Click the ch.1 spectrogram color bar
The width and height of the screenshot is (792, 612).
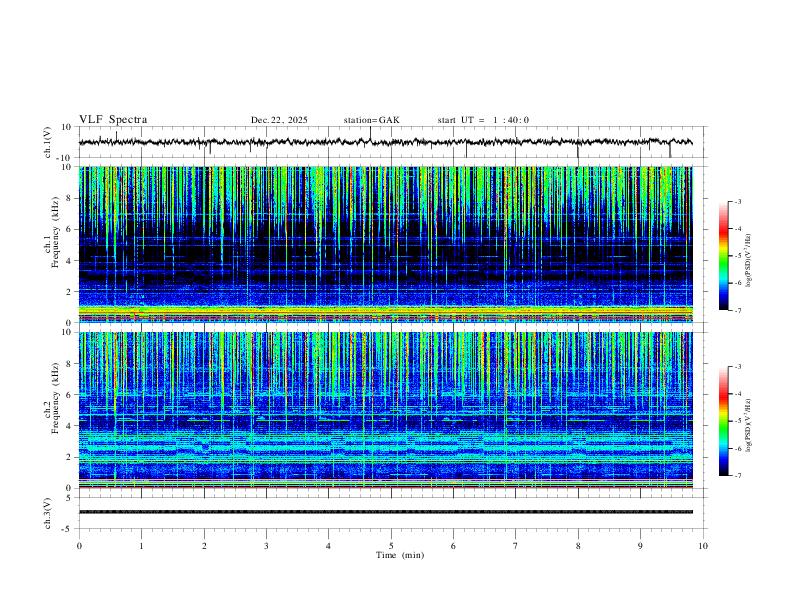pos(724,256)
